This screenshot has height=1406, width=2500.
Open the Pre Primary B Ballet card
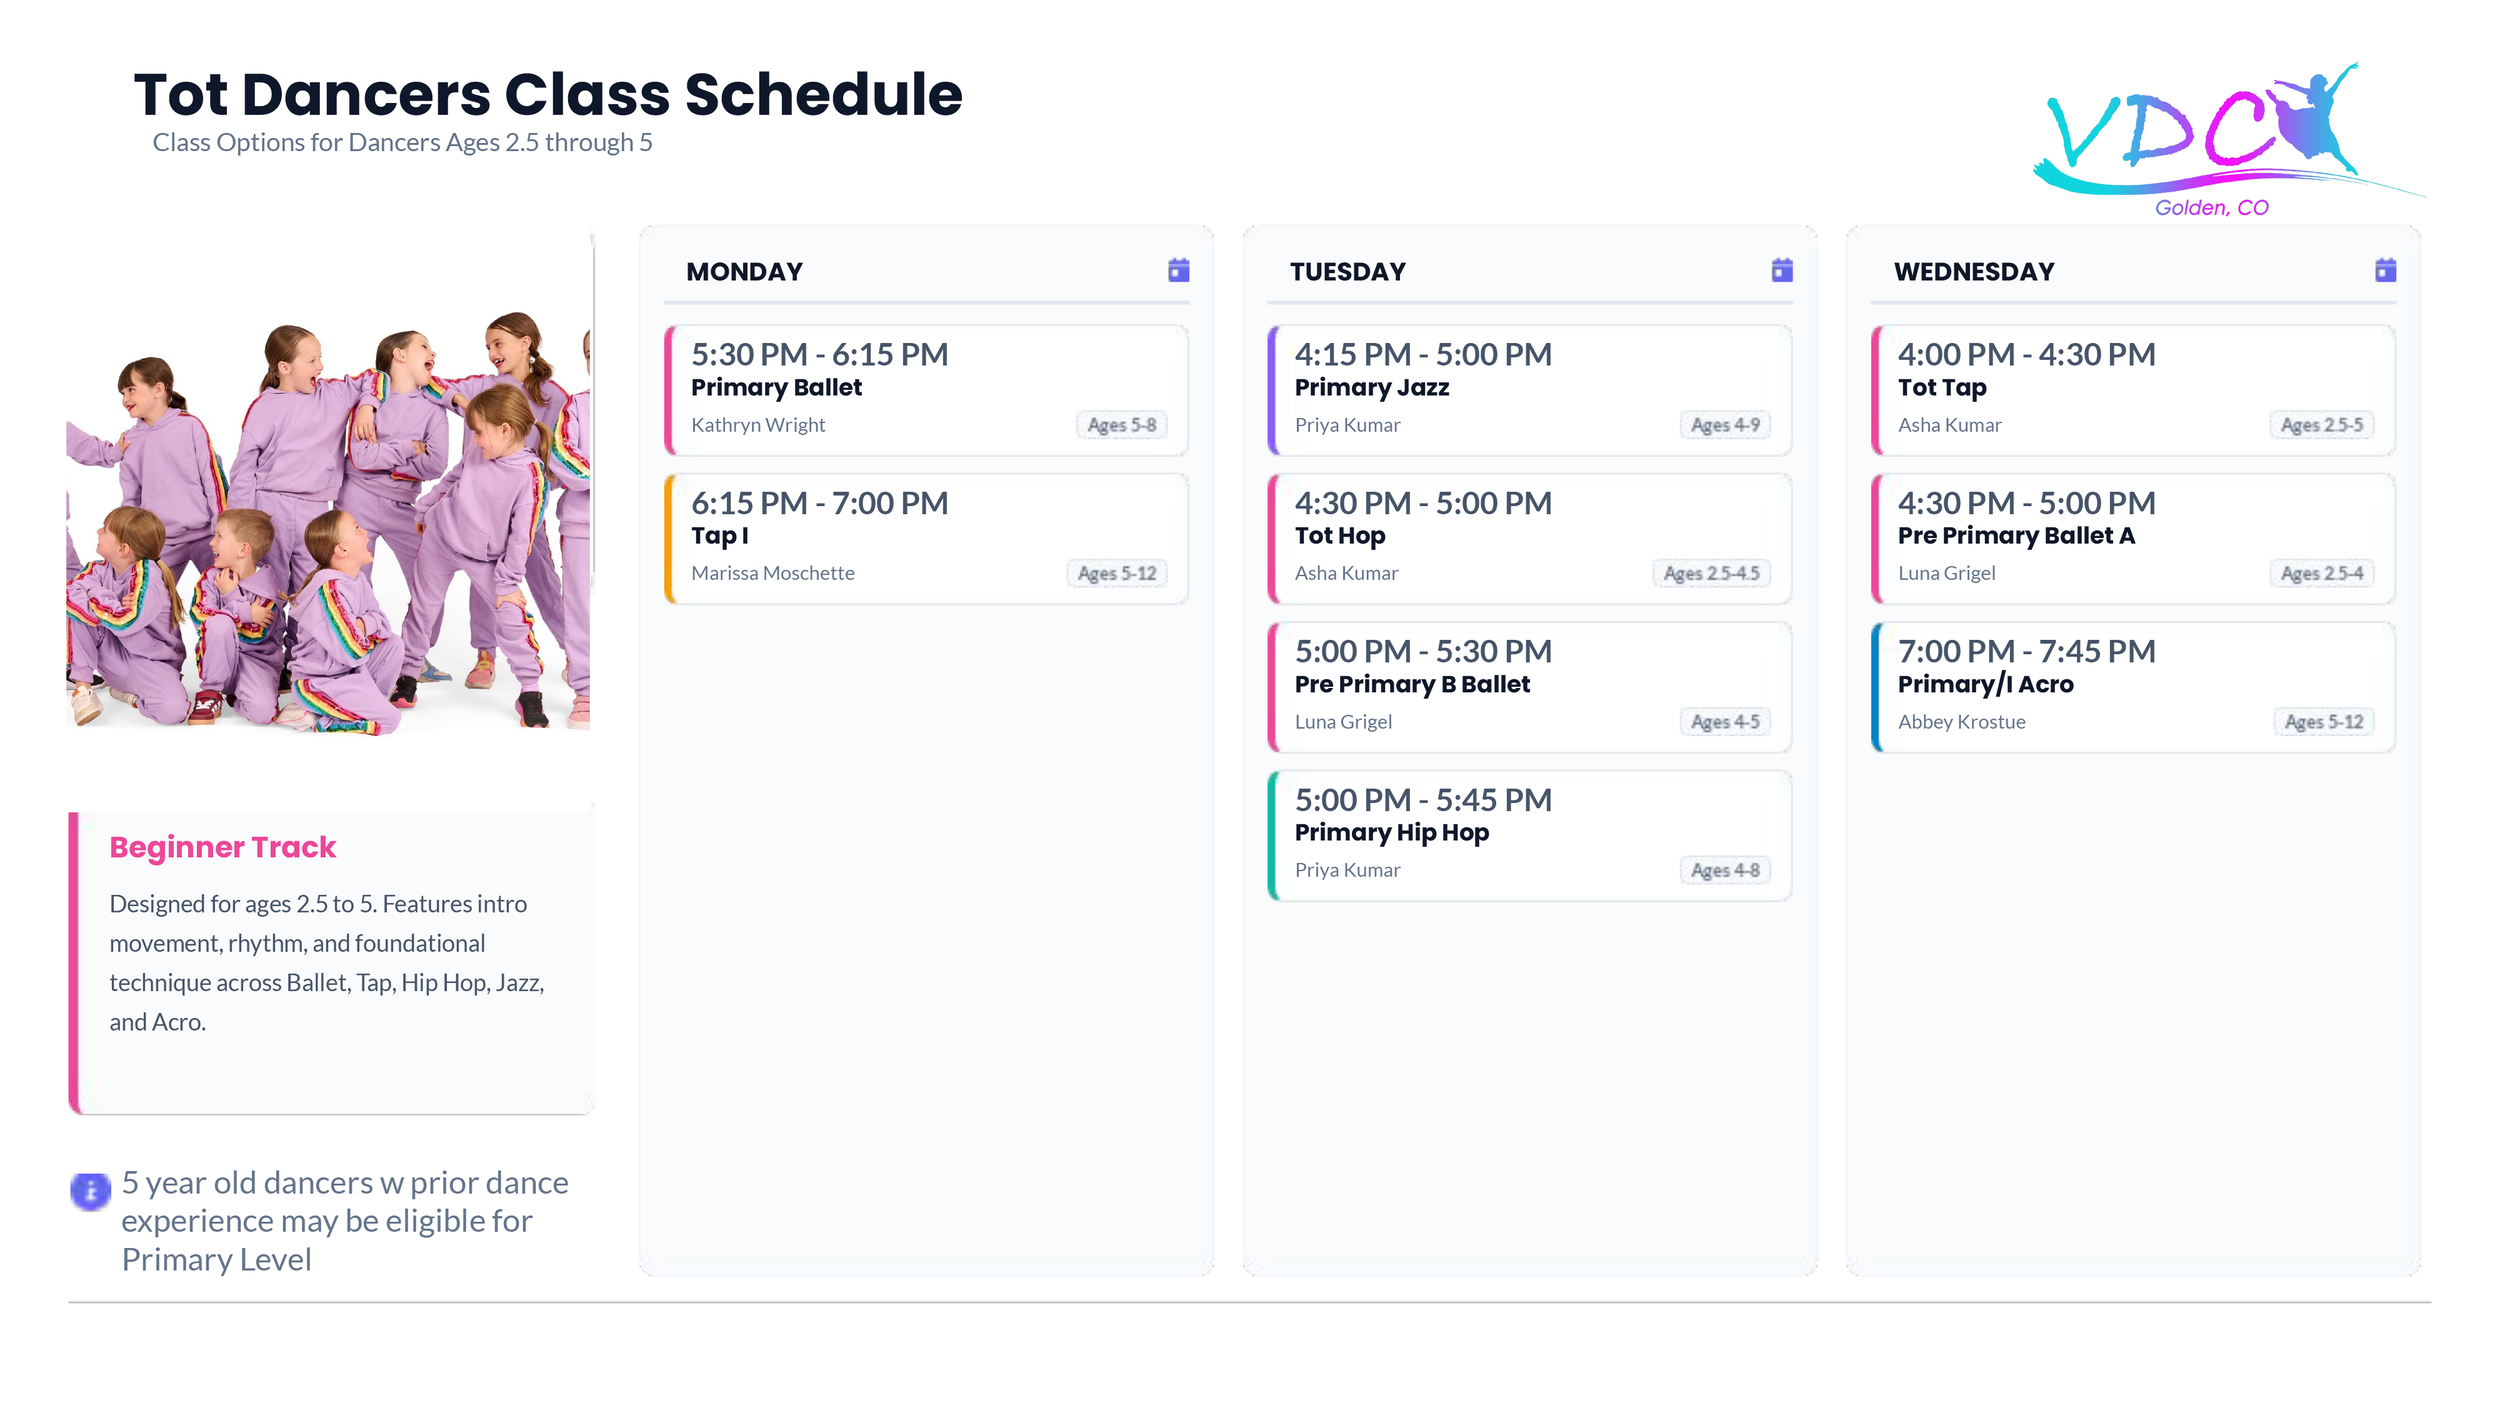1529,687
